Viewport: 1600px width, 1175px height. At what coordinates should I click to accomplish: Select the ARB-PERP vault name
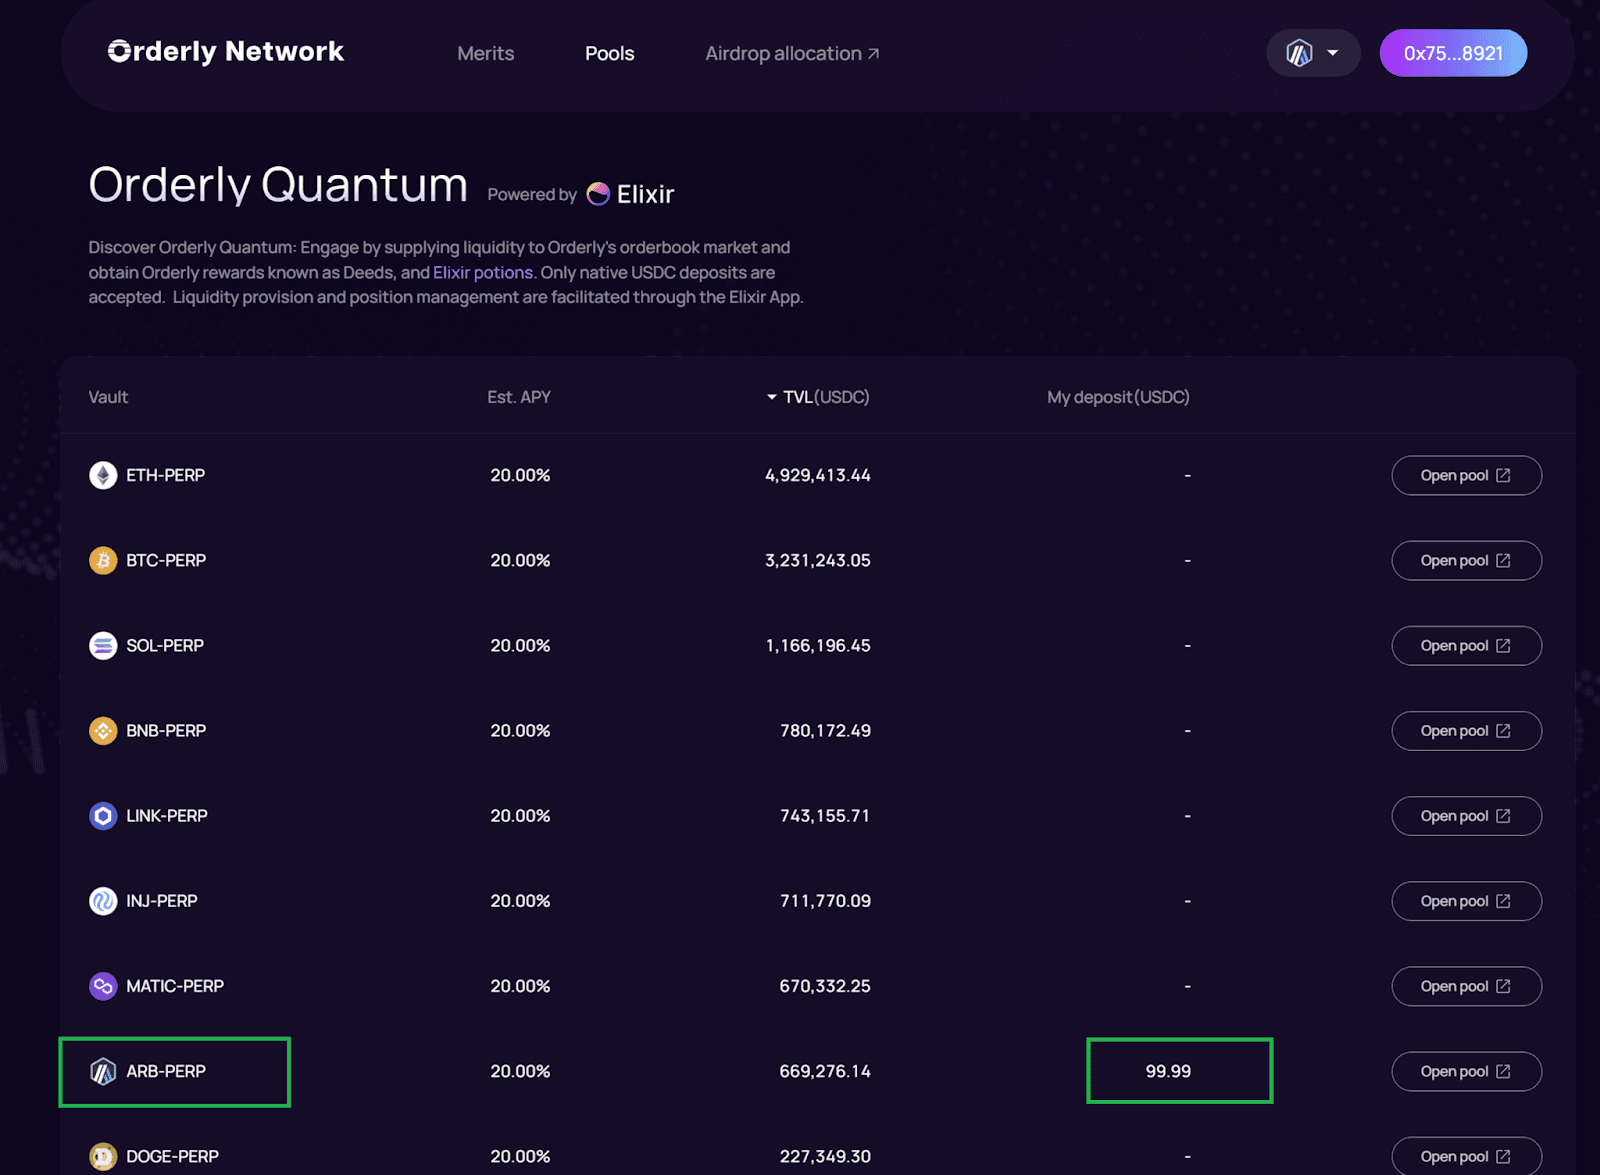point(166,1071)
